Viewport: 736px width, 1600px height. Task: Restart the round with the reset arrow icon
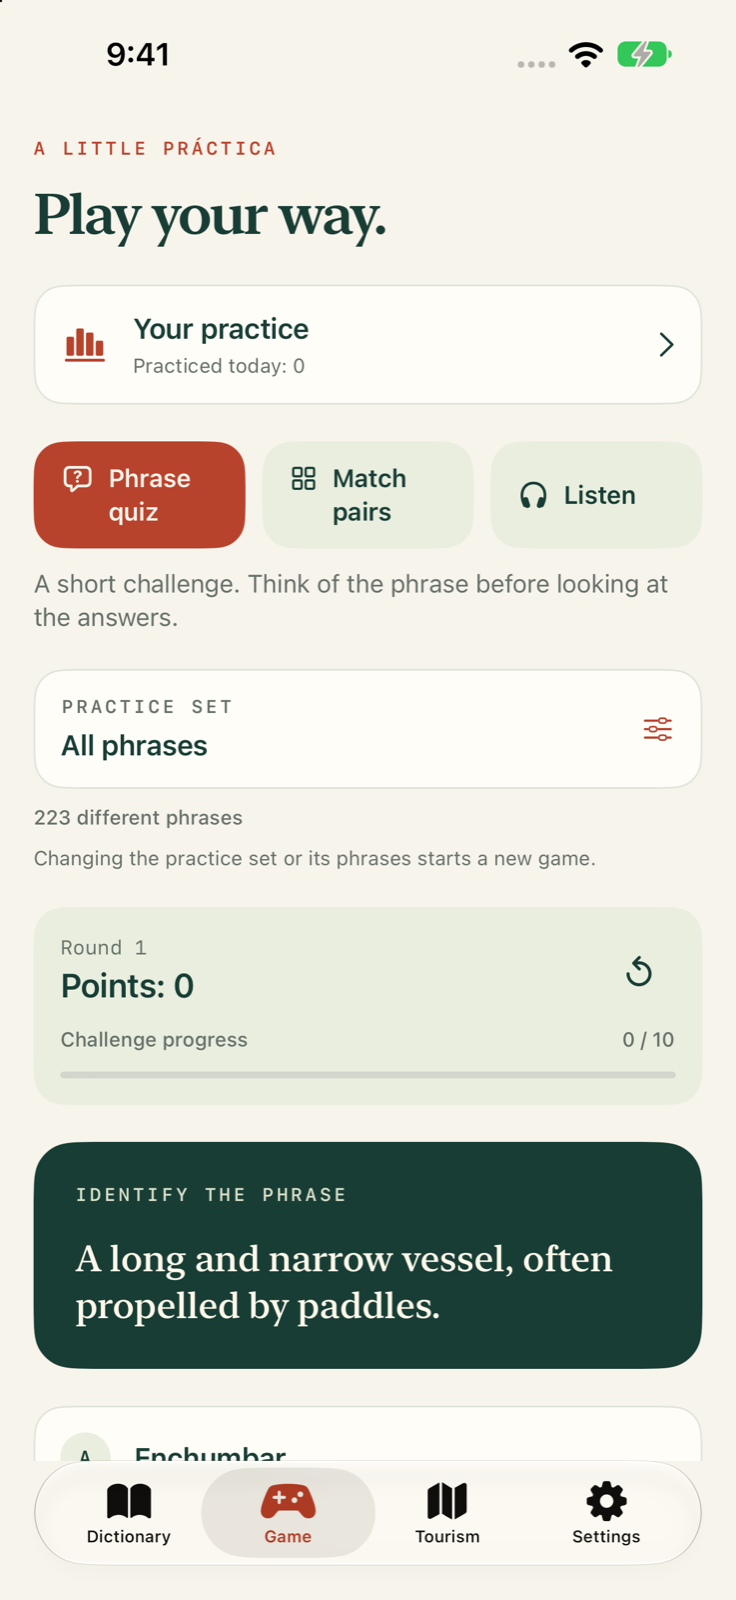coord(639,971)
